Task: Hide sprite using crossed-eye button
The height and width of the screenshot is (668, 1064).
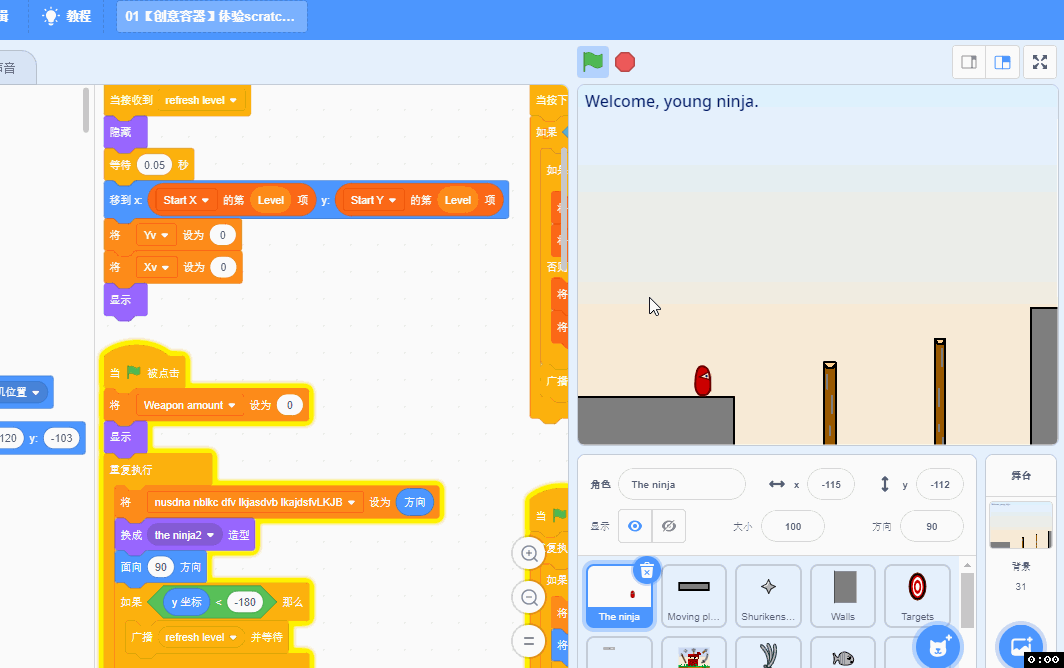Action: click(668, 526)
